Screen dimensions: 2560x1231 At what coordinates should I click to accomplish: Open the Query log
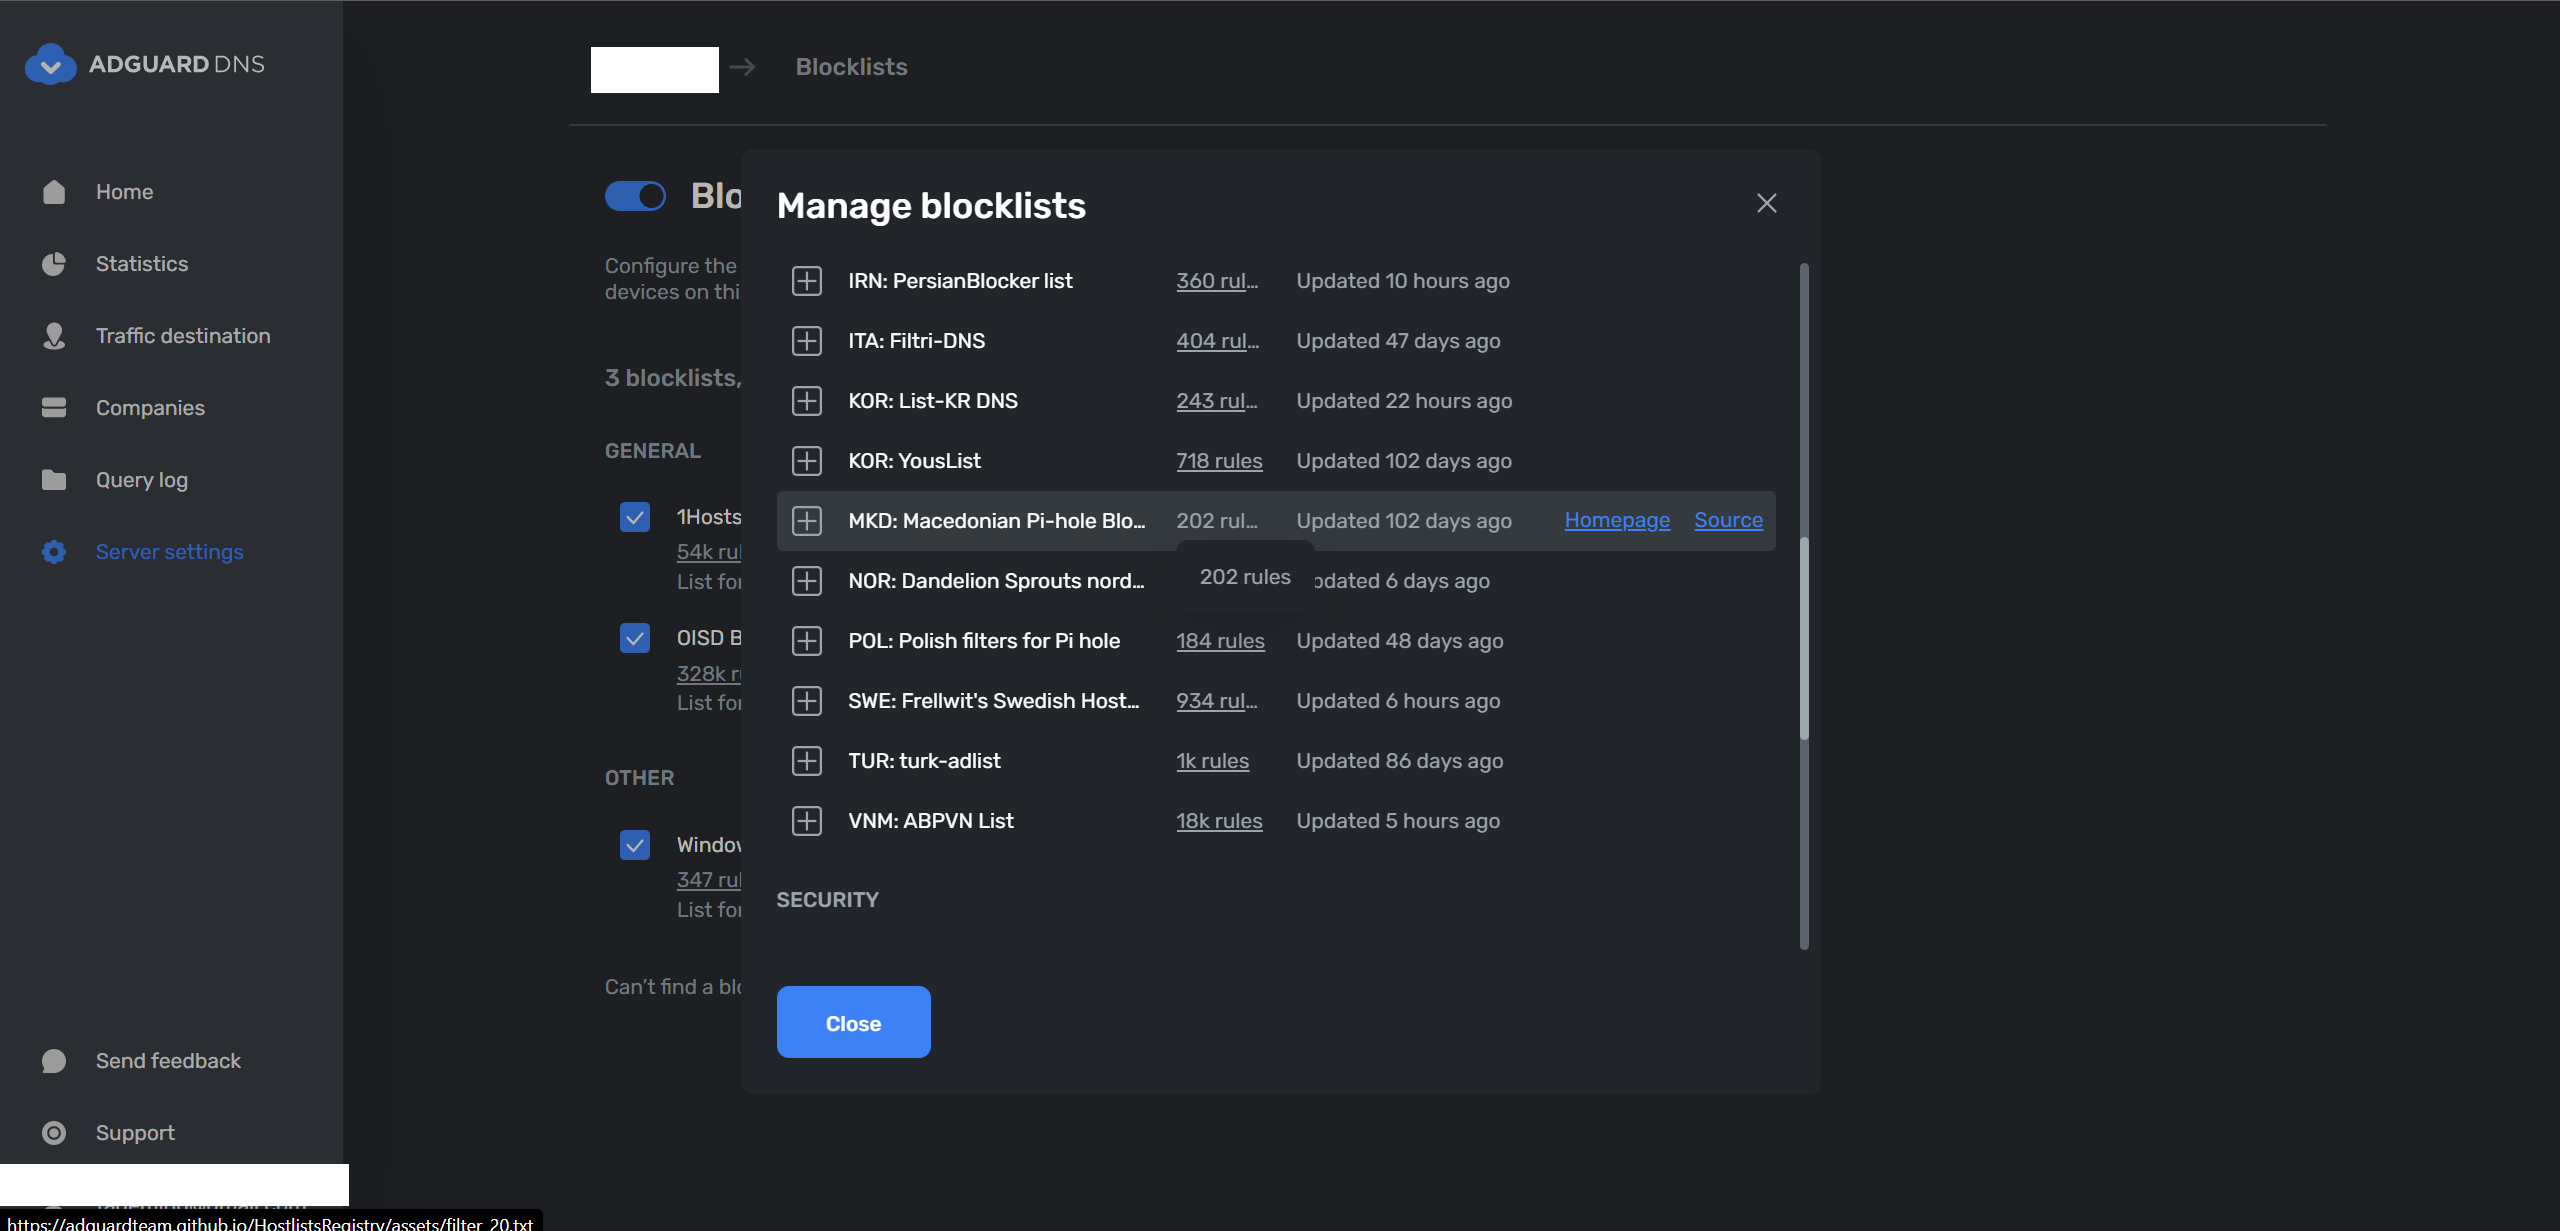pyautogui.click(x=140, y=479)
